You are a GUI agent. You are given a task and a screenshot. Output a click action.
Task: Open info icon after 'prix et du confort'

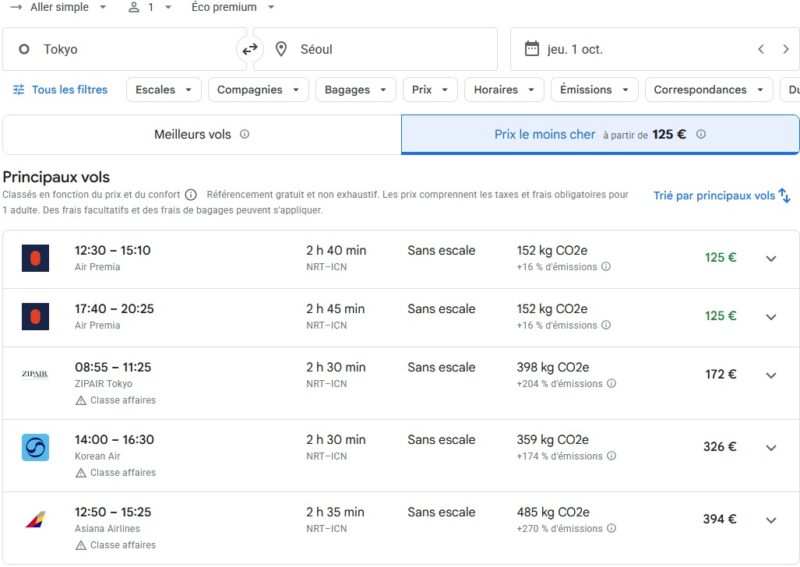pyautogui.click(x=191, y=194)
